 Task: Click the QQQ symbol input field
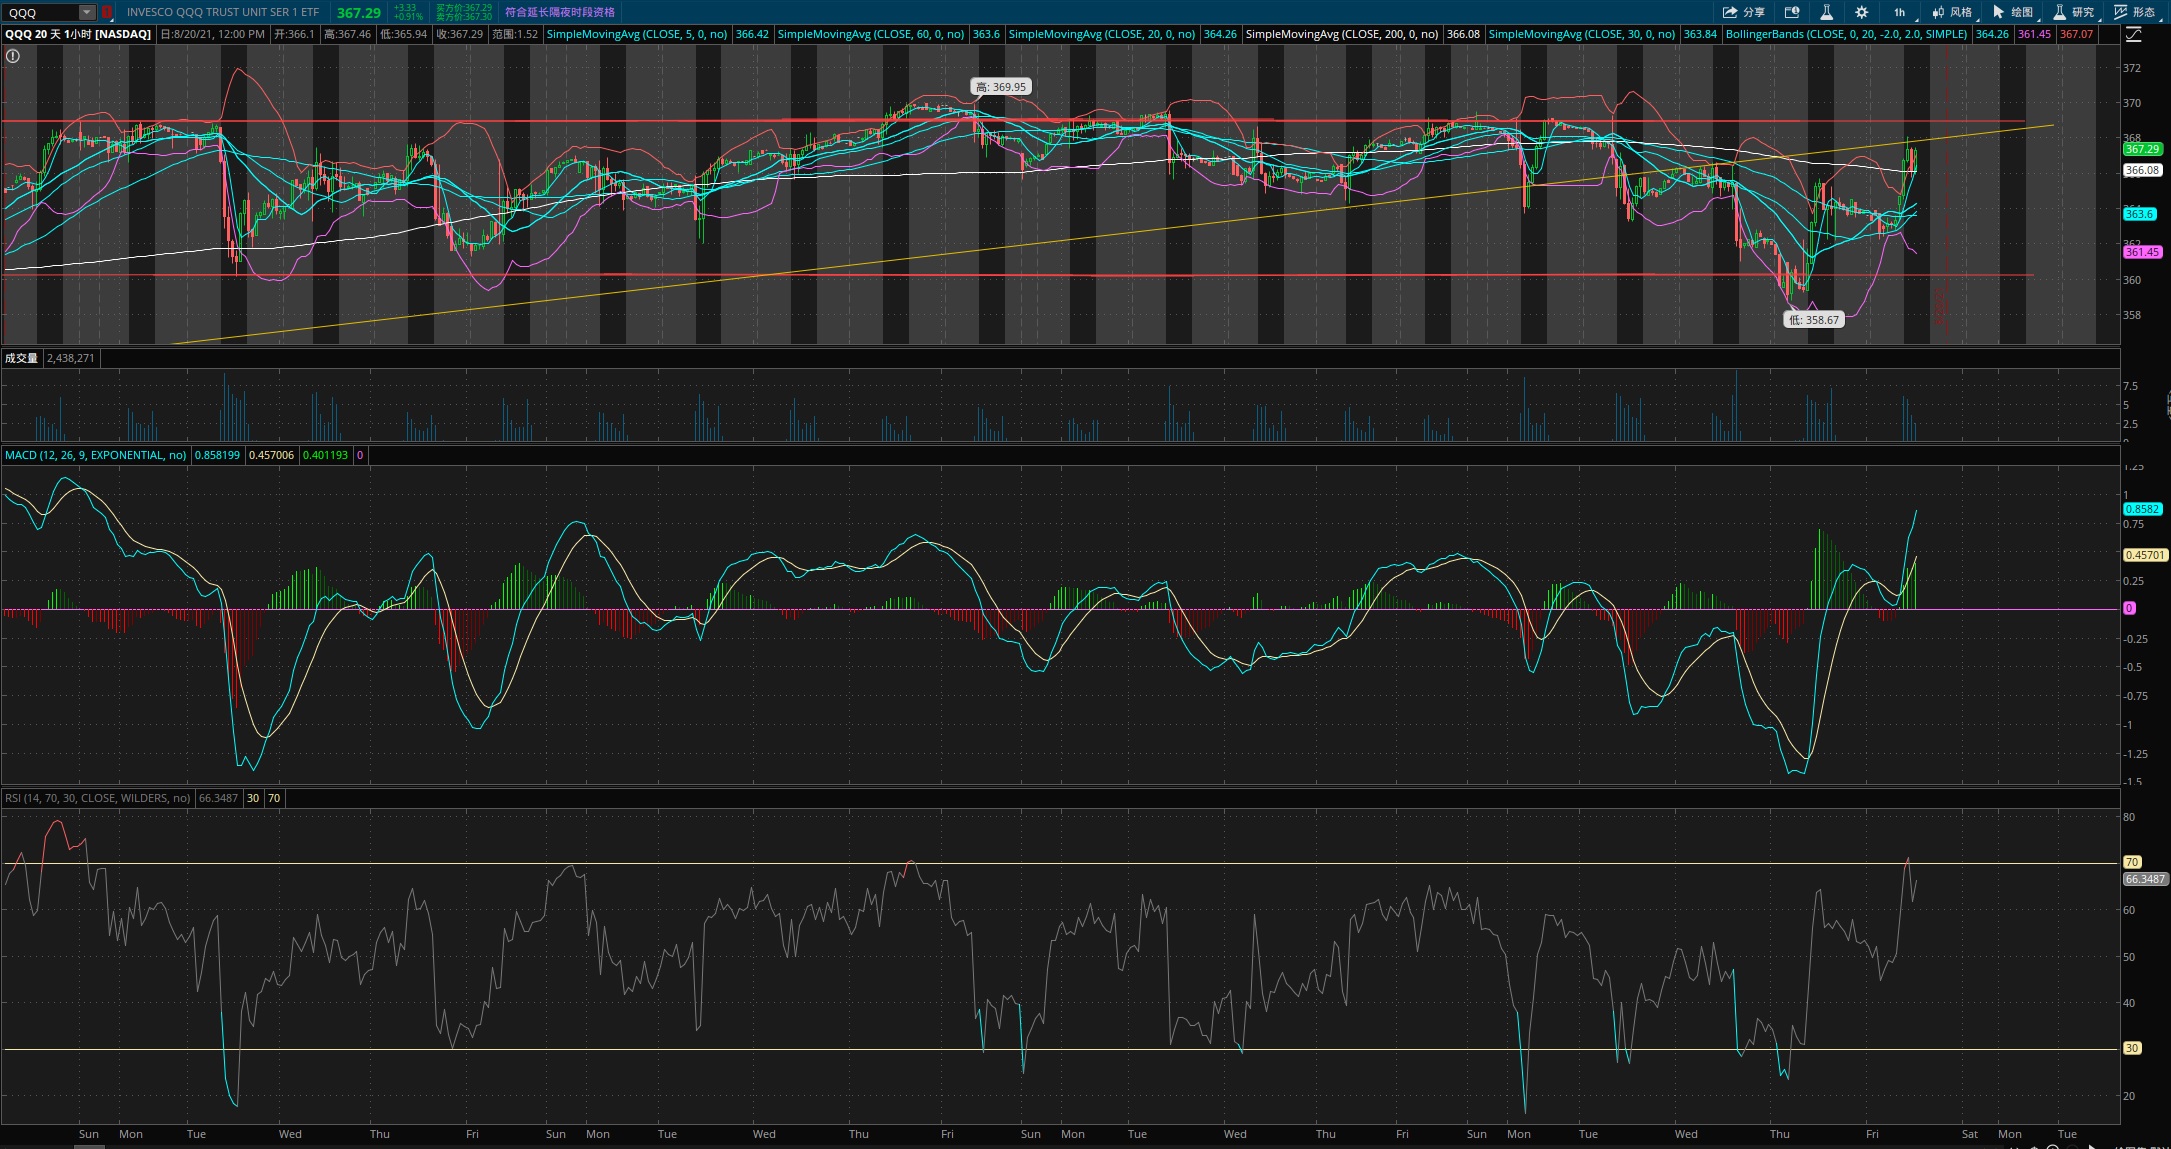coord(40,12)
